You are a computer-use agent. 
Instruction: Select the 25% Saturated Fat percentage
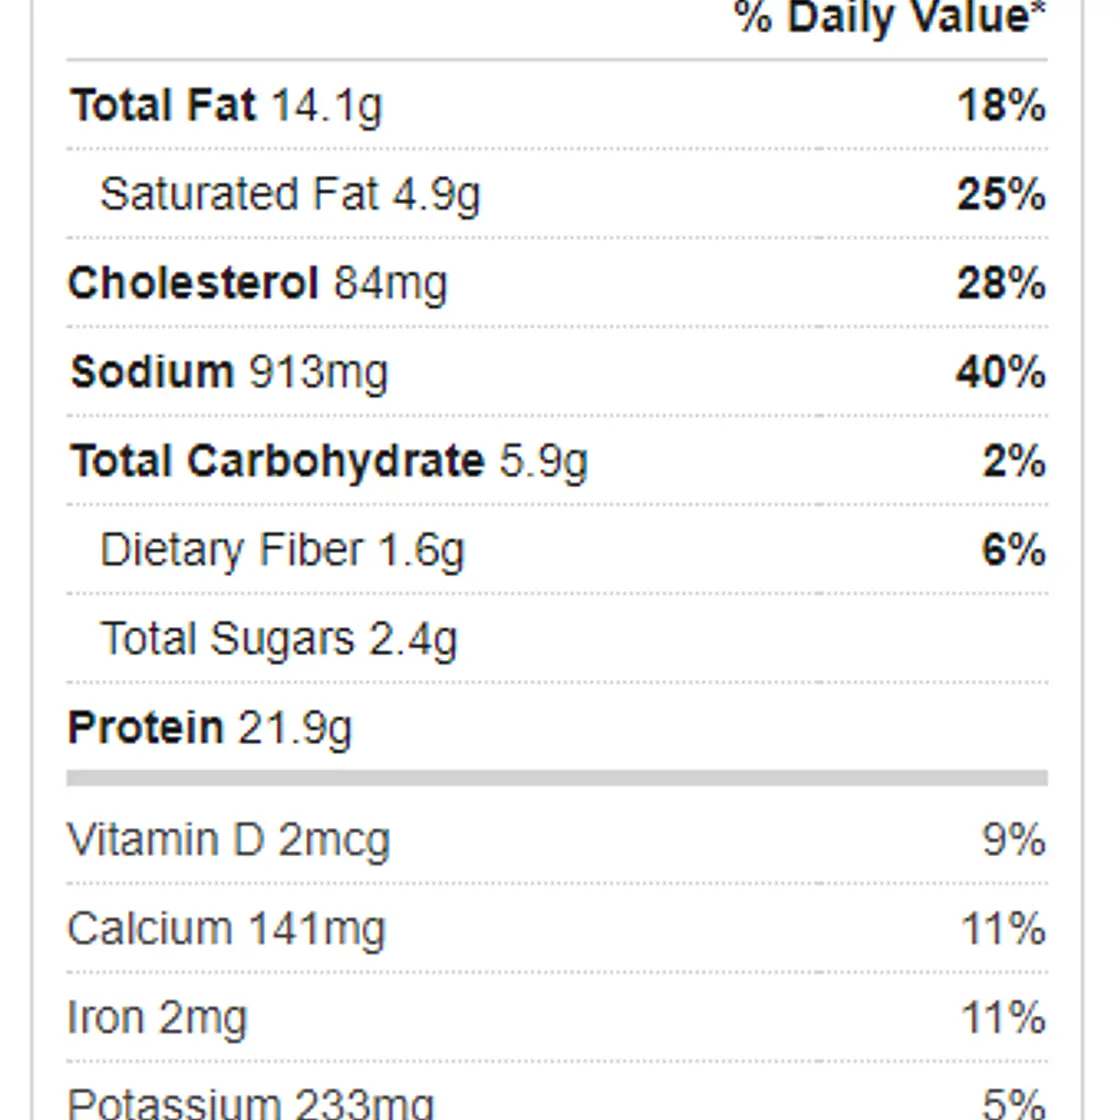click(1001, 194)
